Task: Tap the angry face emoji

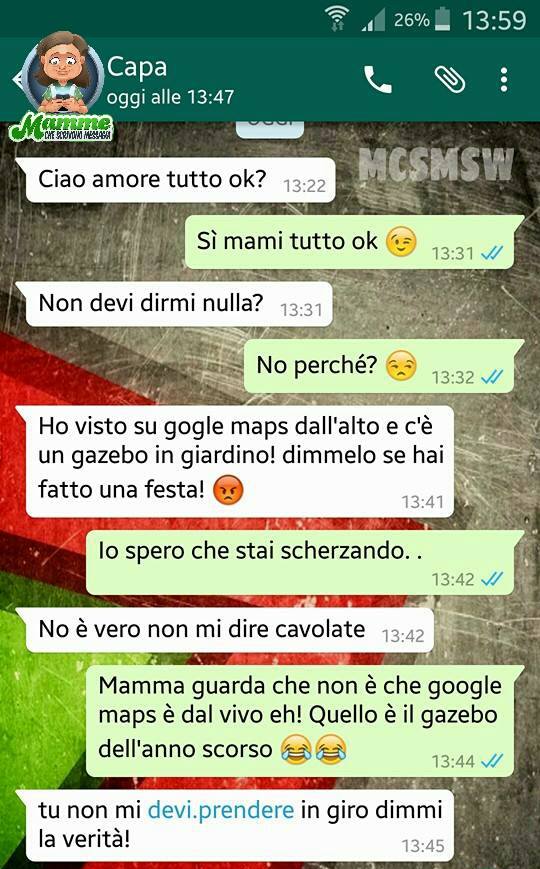Action: [228, 490]
